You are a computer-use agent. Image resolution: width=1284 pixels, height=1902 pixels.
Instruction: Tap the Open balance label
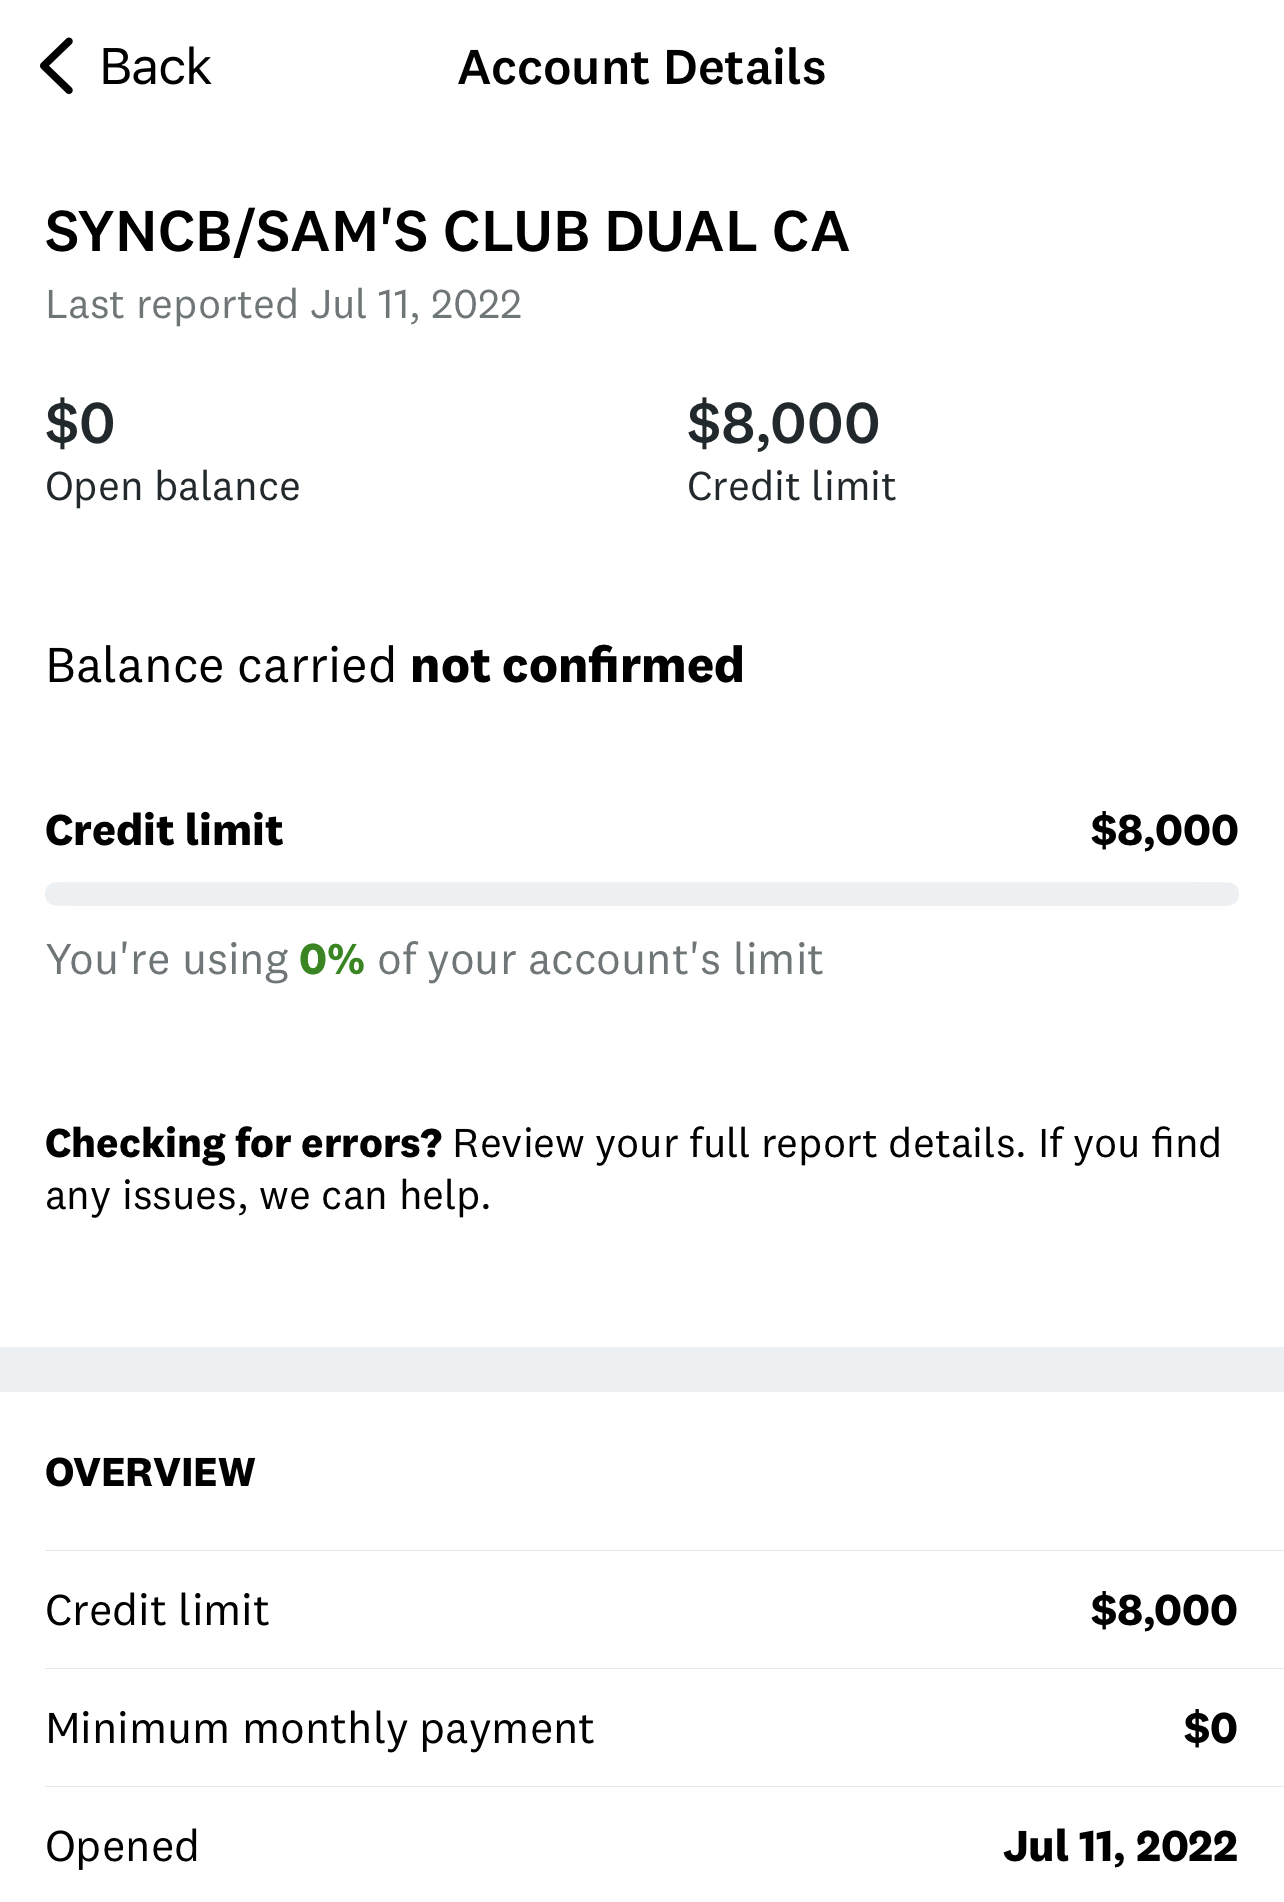pos(173,487)
